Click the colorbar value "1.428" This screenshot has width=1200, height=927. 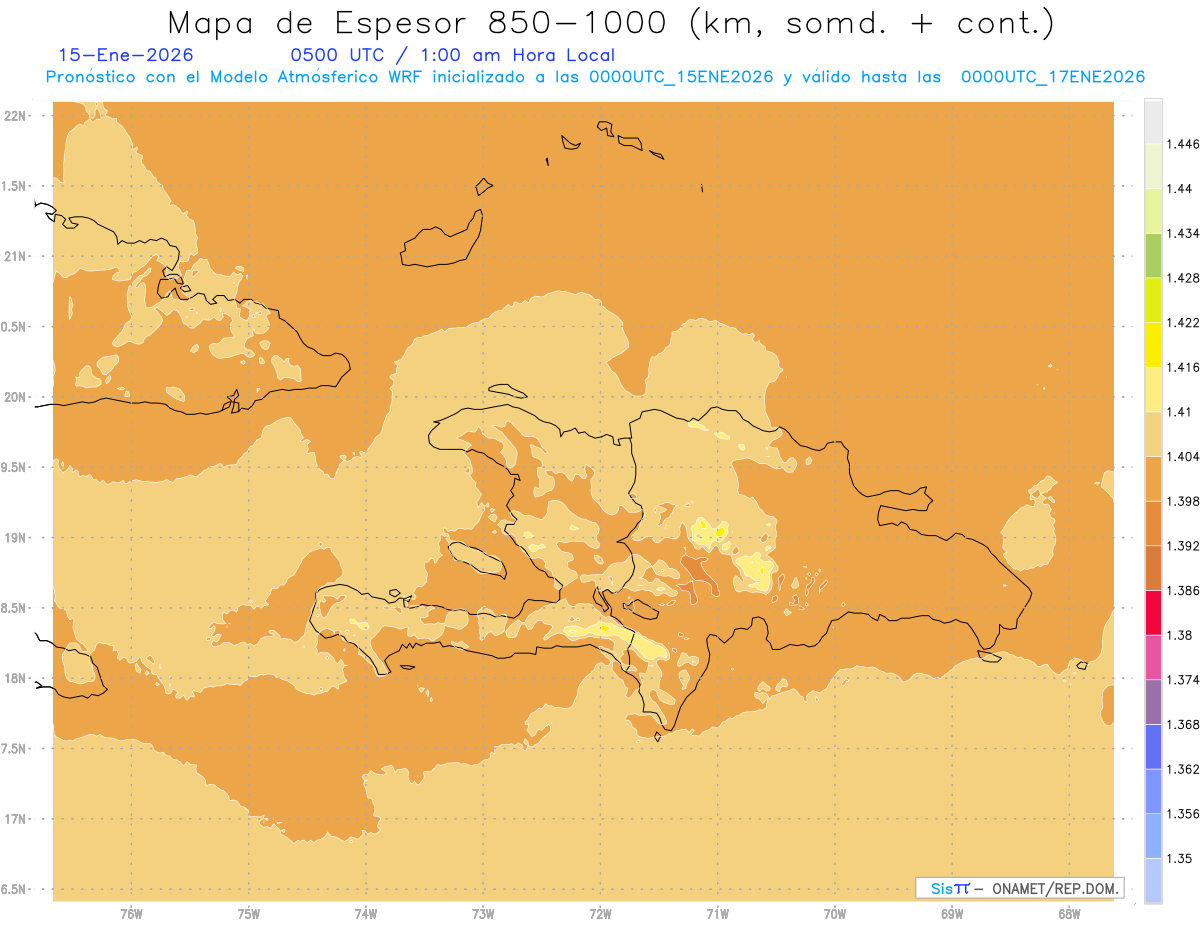click(x=1181, y=278)
